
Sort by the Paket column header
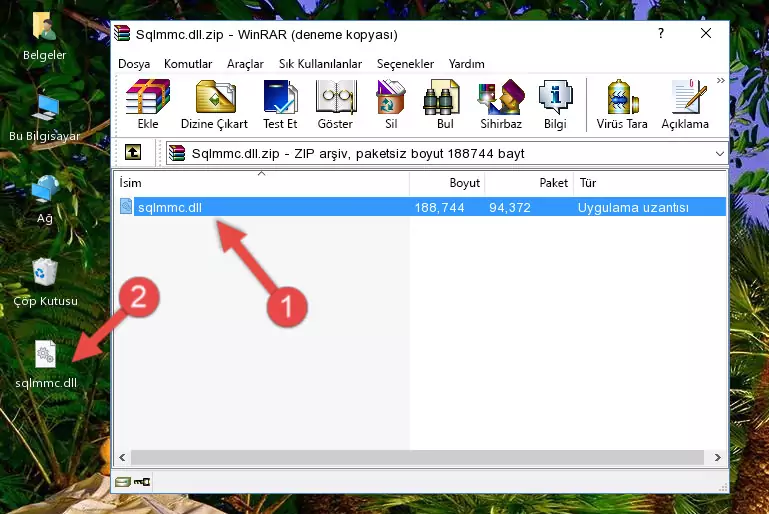pos(529,183)
